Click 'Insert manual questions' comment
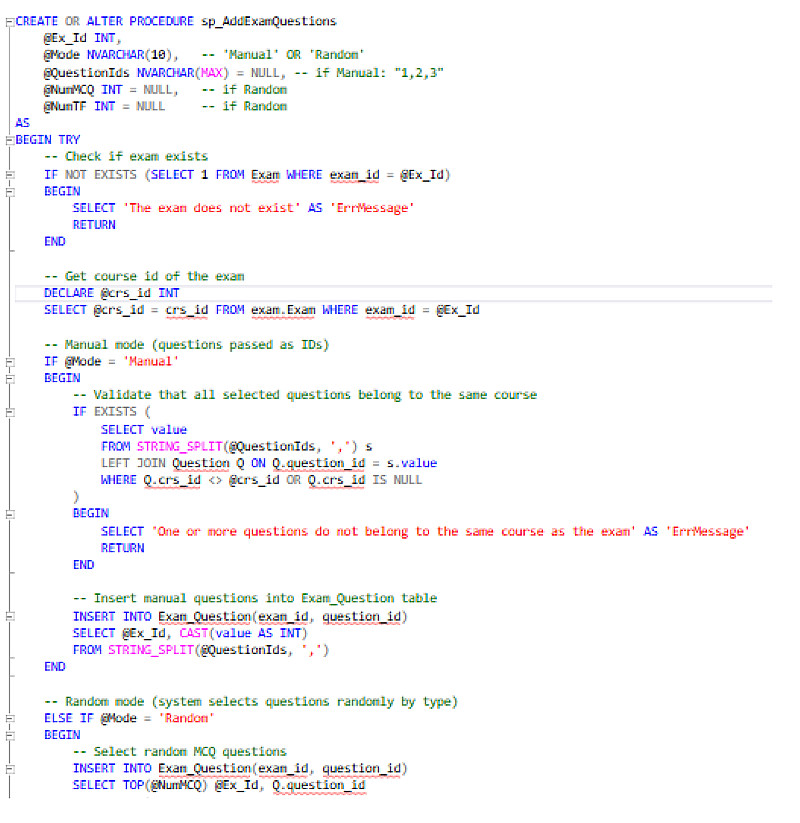This screenshot has width=800, height=823. (255, 598)
